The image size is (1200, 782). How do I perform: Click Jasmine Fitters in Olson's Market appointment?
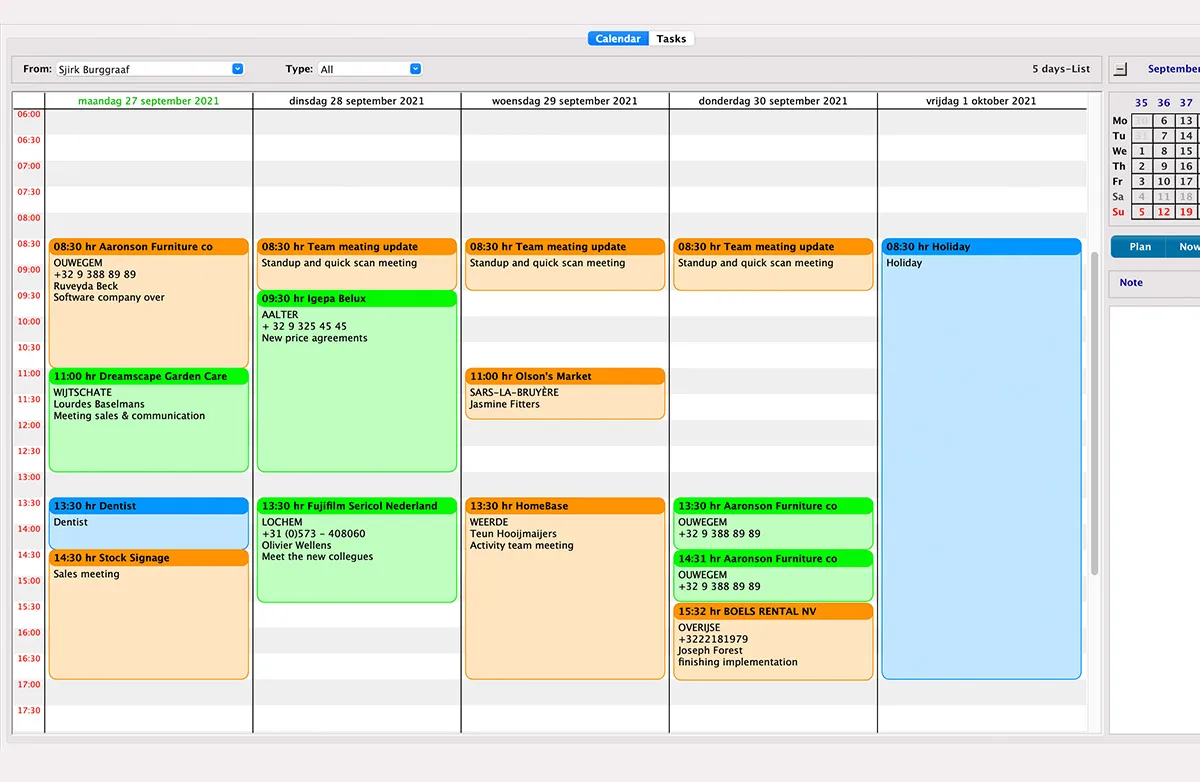(504, 404)
